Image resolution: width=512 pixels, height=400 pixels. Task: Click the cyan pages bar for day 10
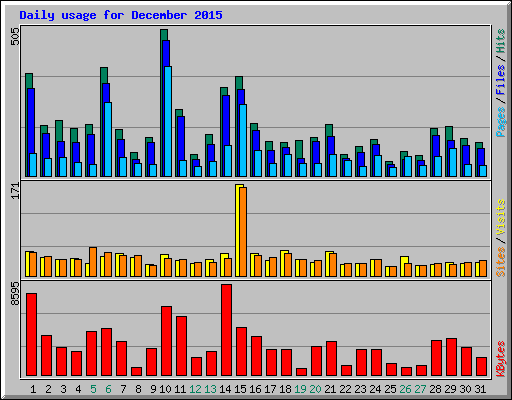168,122
